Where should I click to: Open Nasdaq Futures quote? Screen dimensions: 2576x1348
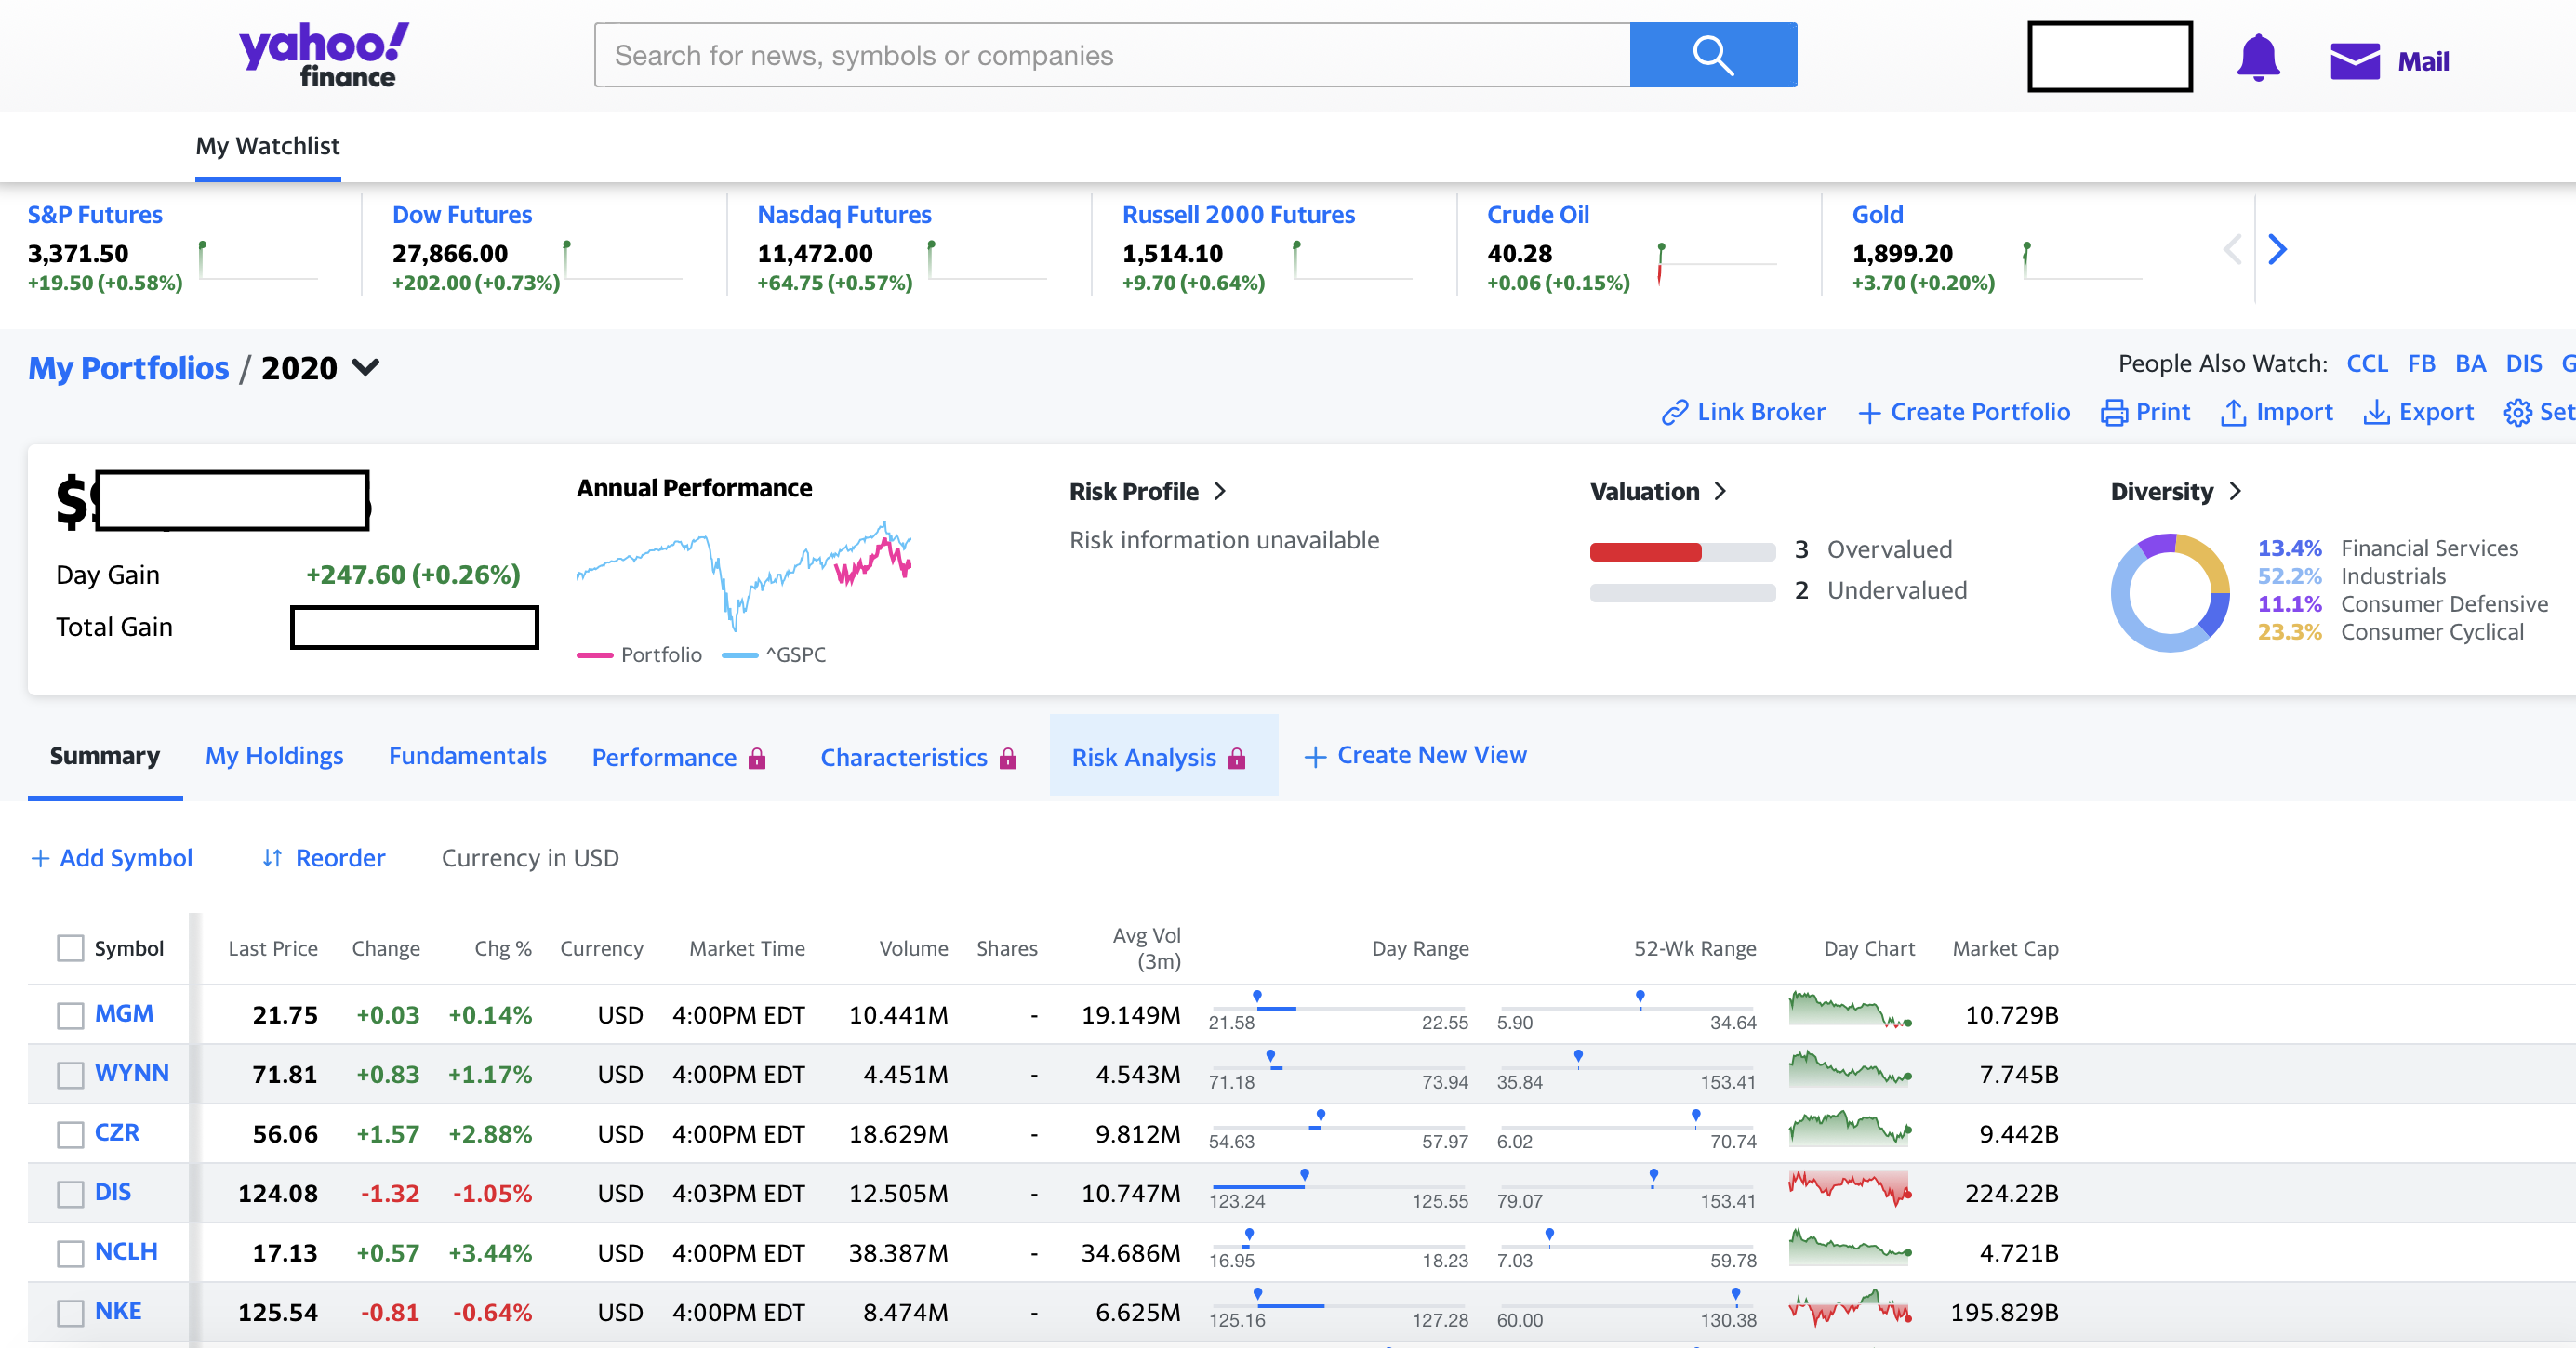844,215
